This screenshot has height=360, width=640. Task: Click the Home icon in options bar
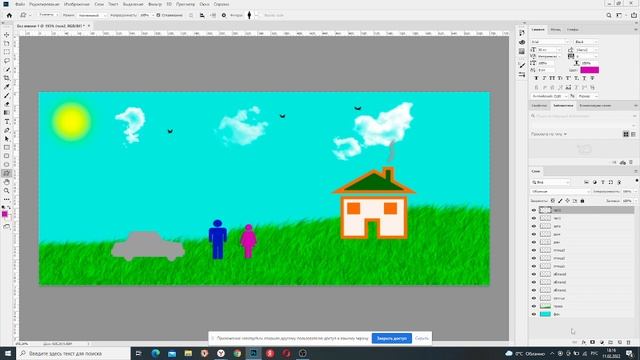click(x=9, y=15)
